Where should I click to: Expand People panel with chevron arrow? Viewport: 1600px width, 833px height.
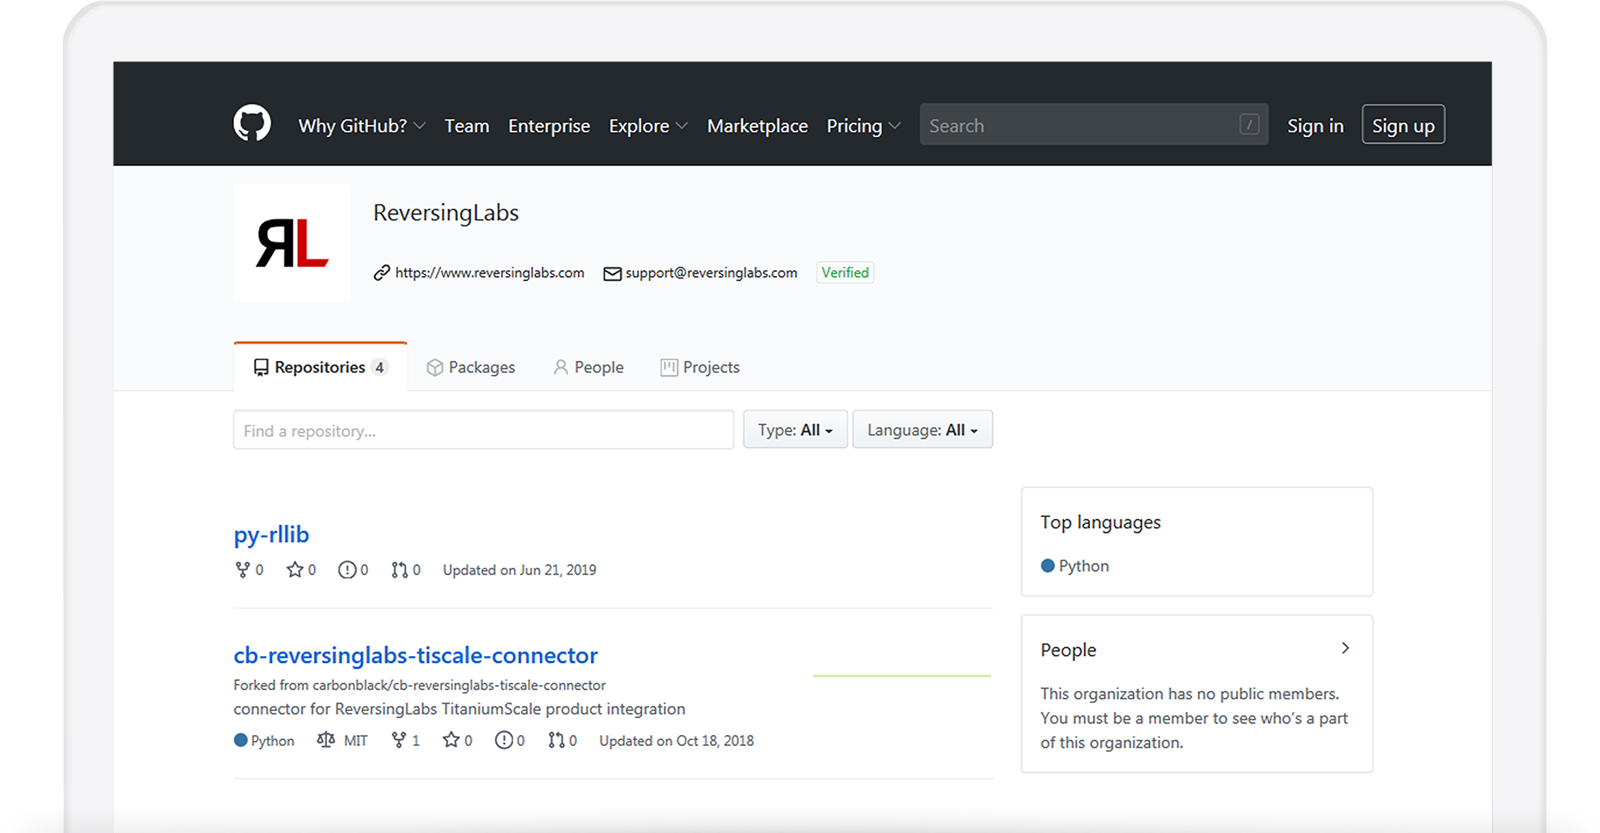click(x=1346, y=648)
